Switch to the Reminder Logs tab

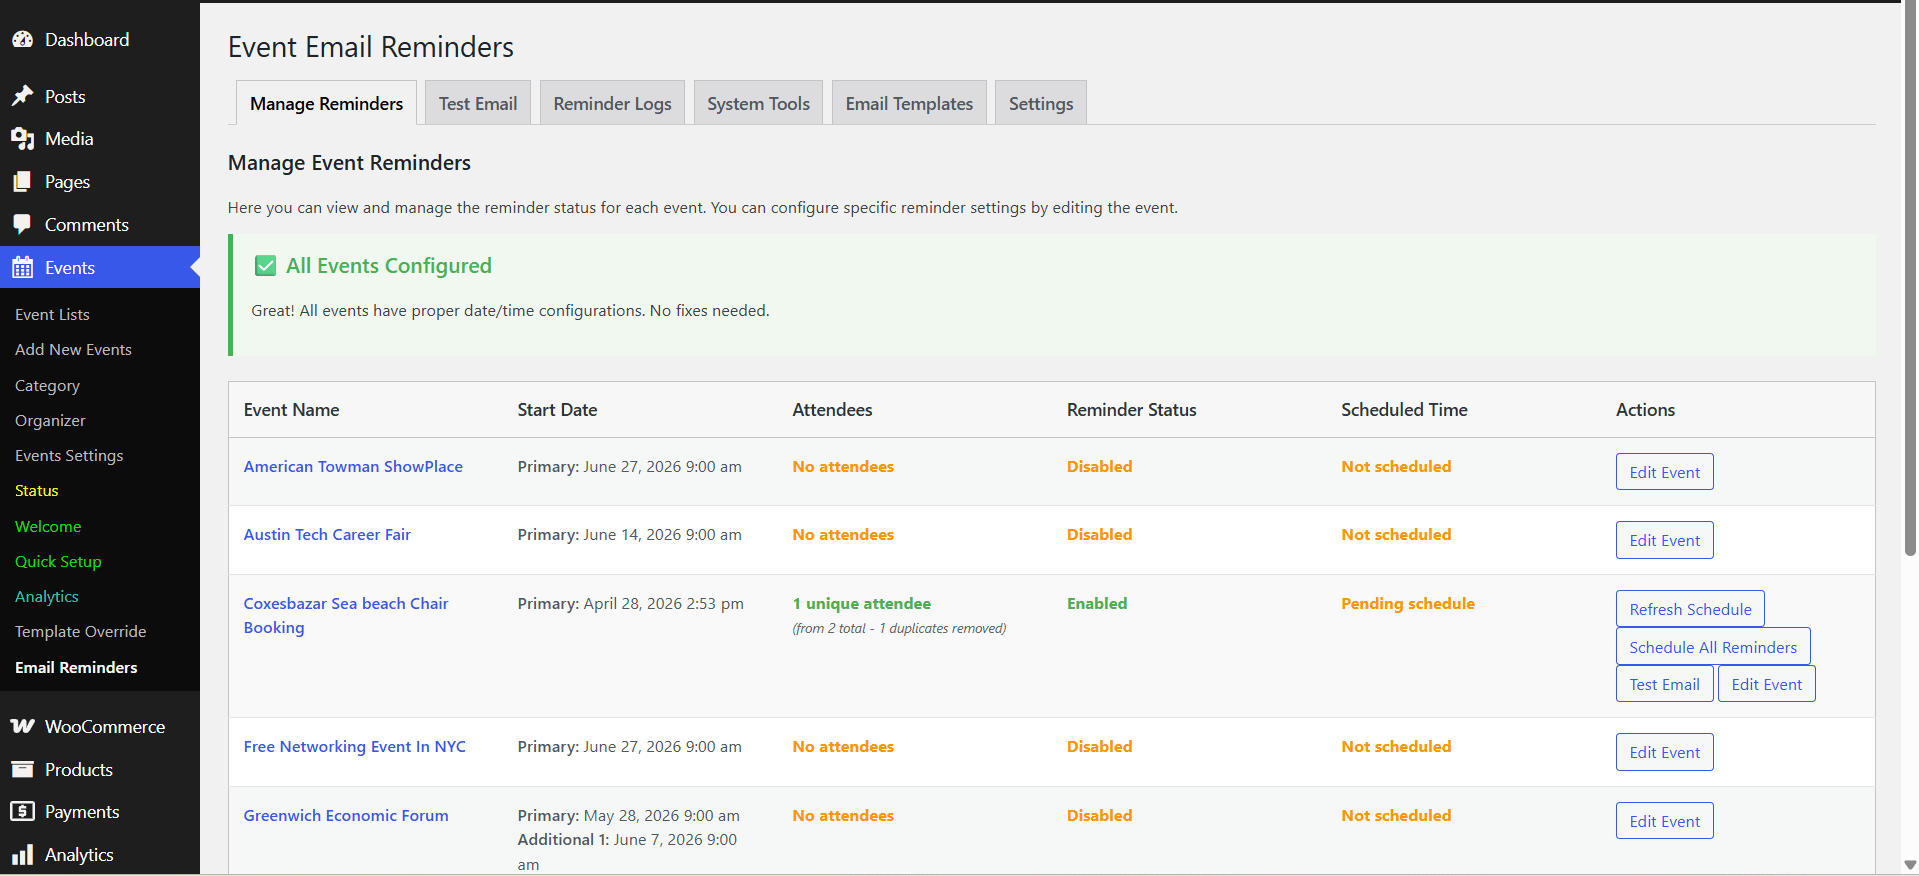tap(612, 104)
